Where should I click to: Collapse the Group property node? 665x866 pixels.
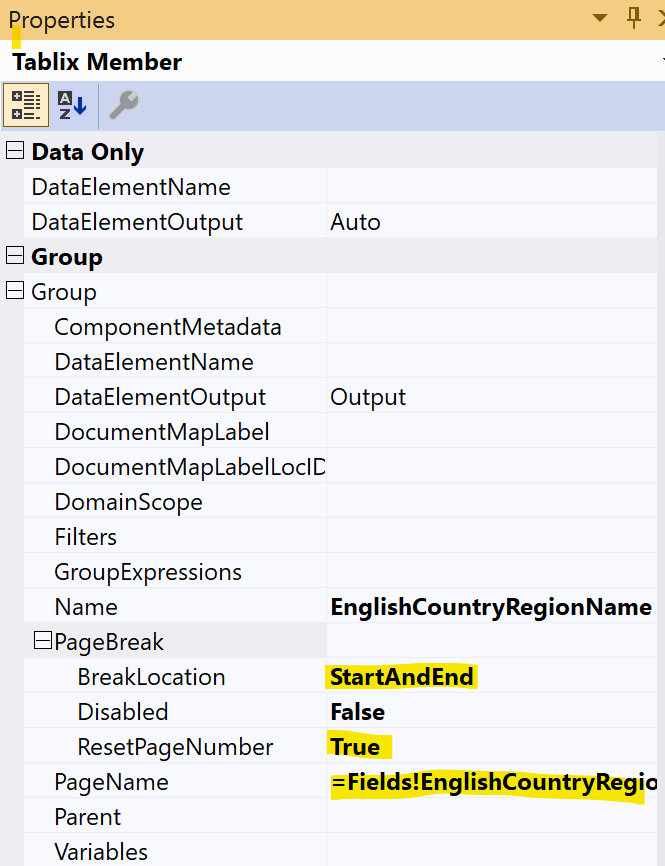pos(15,291)
